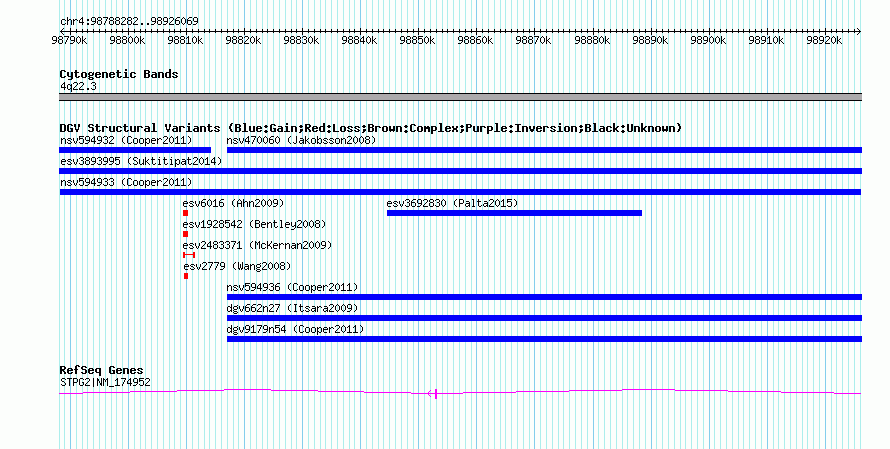Click the gray 4q22.3 cytogenetic band bar
The height and width of the screenshot is (449, 890).
pos(461,97)
